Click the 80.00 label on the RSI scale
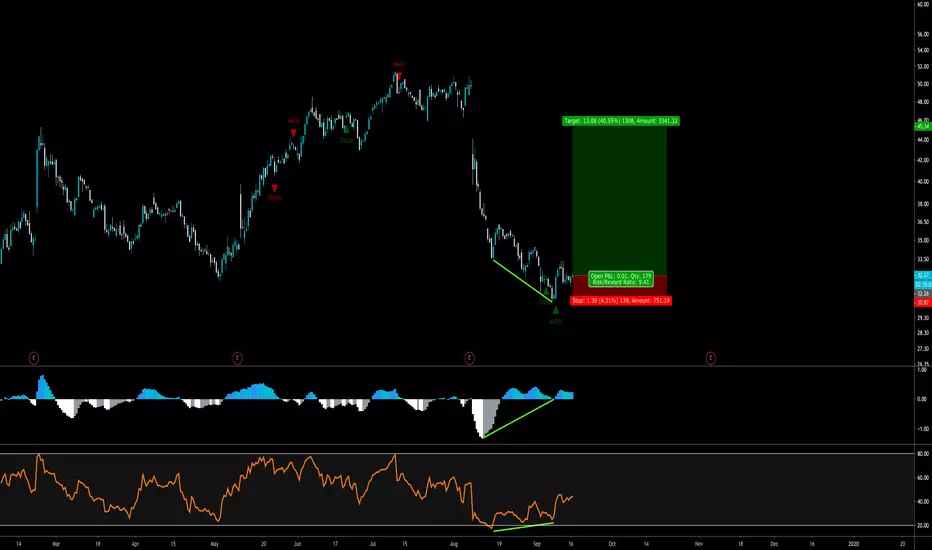Image resolution: width=932 pixels, height=550 pixels. pos(922,454)
